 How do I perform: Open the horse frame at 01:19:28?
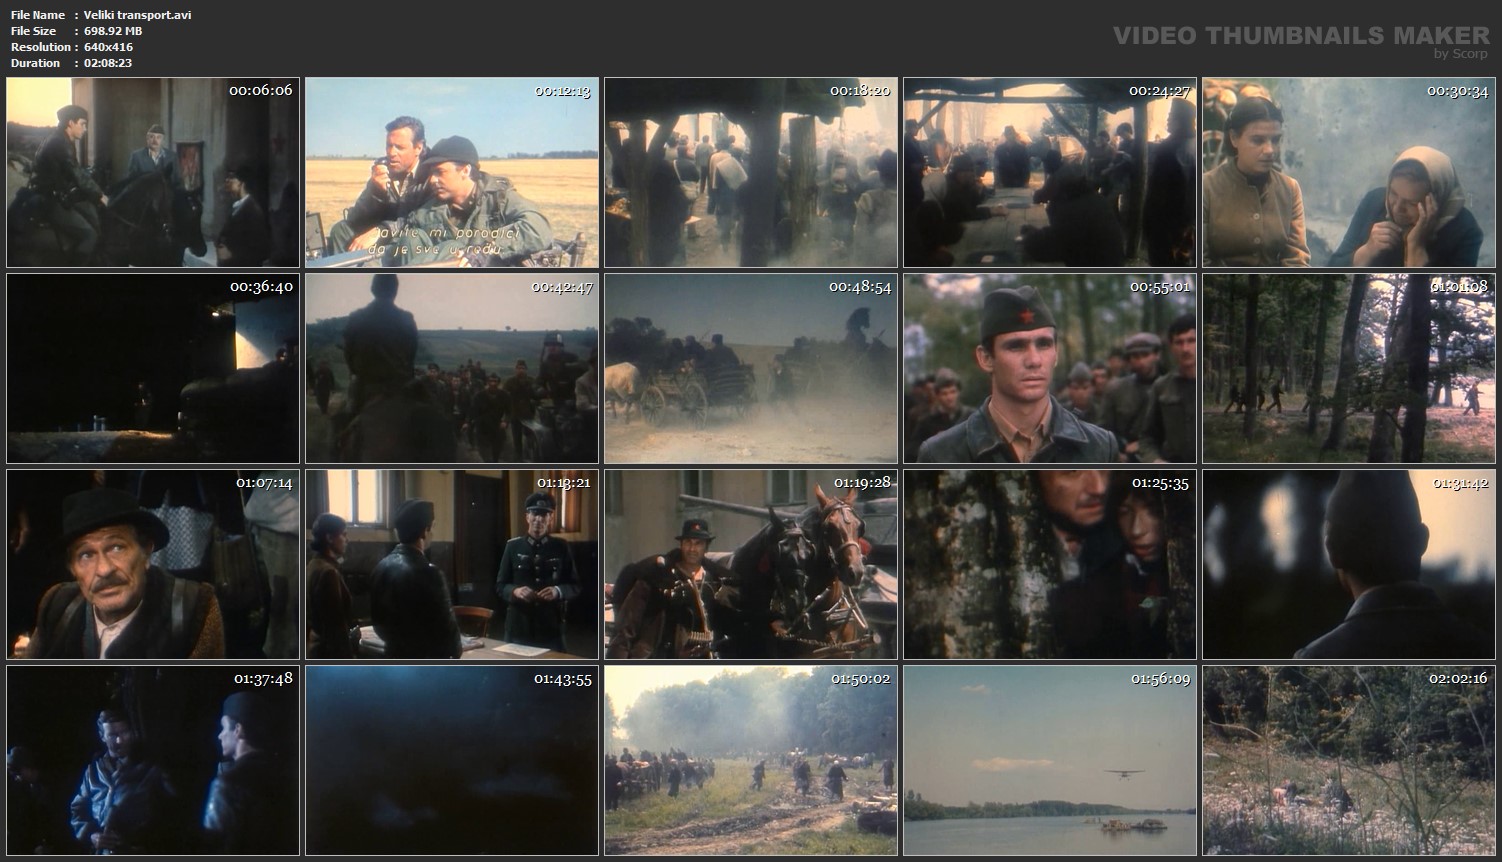[751, 564]
